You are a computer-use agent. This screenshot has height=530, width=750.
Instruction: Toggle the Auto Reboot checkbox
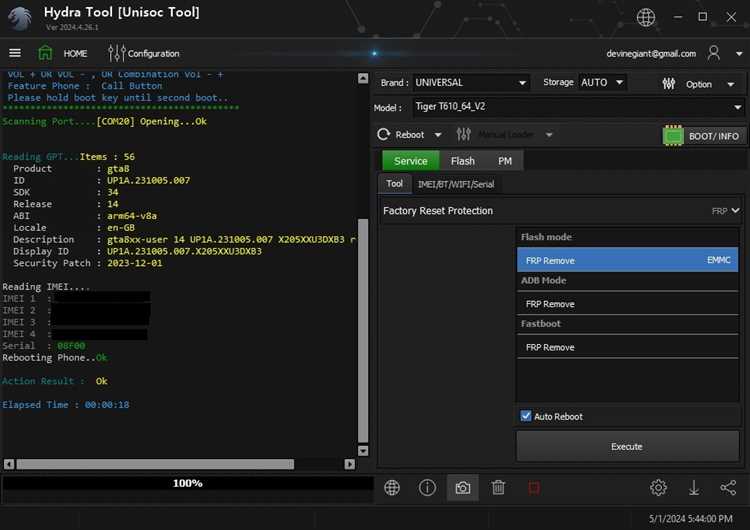526,416
